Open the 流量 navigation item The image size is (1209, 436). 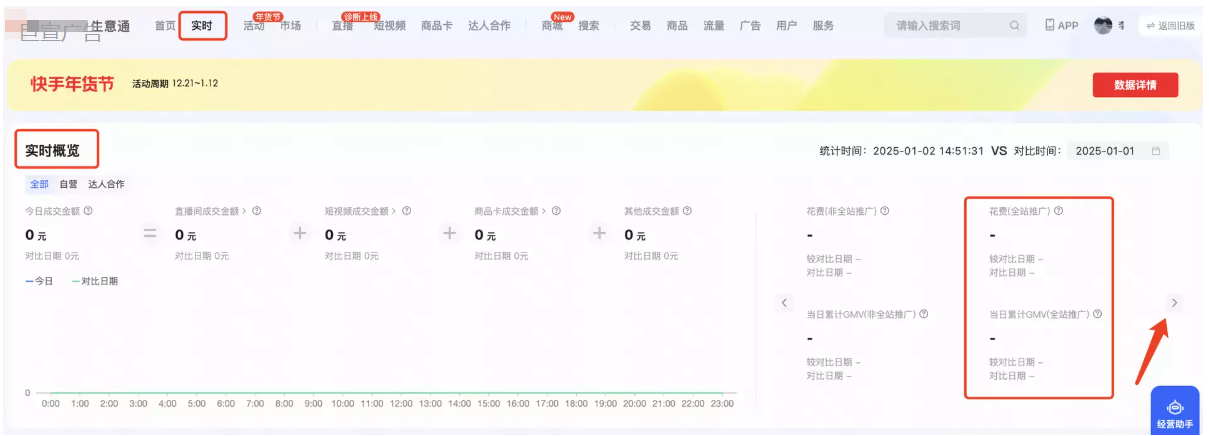pos(714,26)
